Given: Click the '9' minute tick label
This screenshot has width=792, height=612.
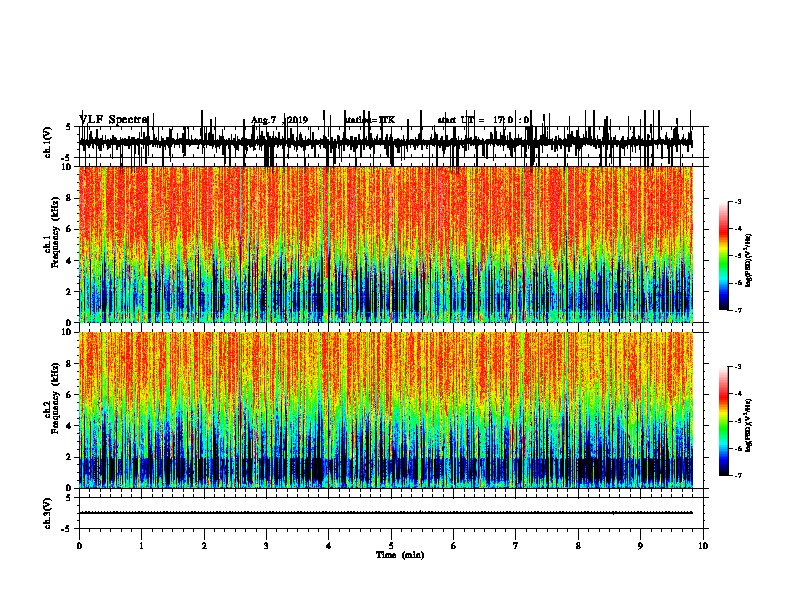Looking at the screenshot, I should click(640, 546).
